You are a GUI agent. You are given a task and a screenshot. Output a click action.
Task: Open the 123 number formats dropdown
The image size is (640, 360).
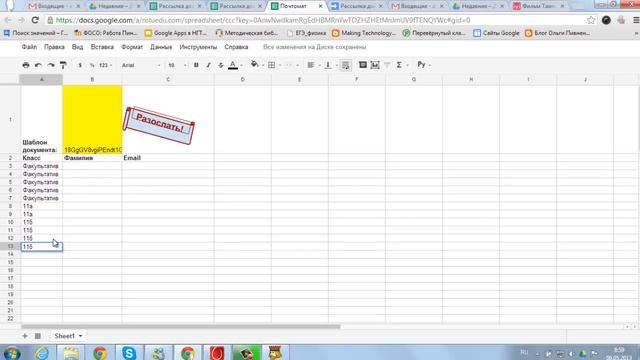(105, 65)
